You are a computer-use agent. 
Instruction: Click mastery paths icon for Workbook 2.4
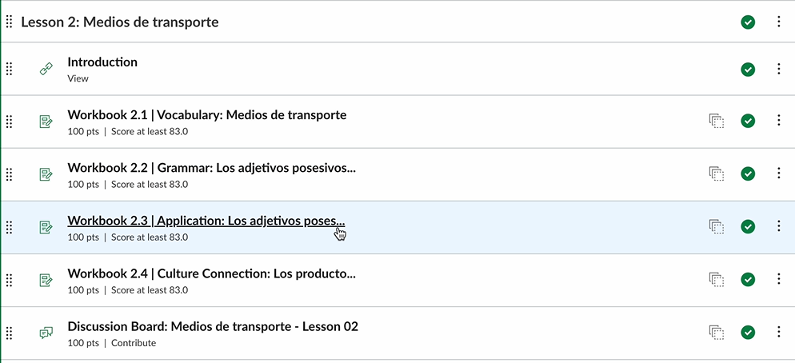tap(716, 279)
